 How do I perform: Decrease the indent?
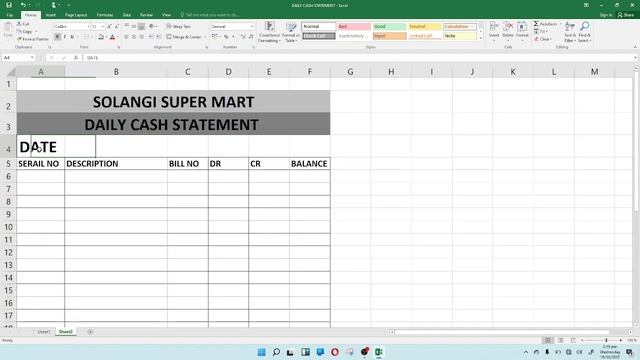pyautogui.click(x=151, y=37)
